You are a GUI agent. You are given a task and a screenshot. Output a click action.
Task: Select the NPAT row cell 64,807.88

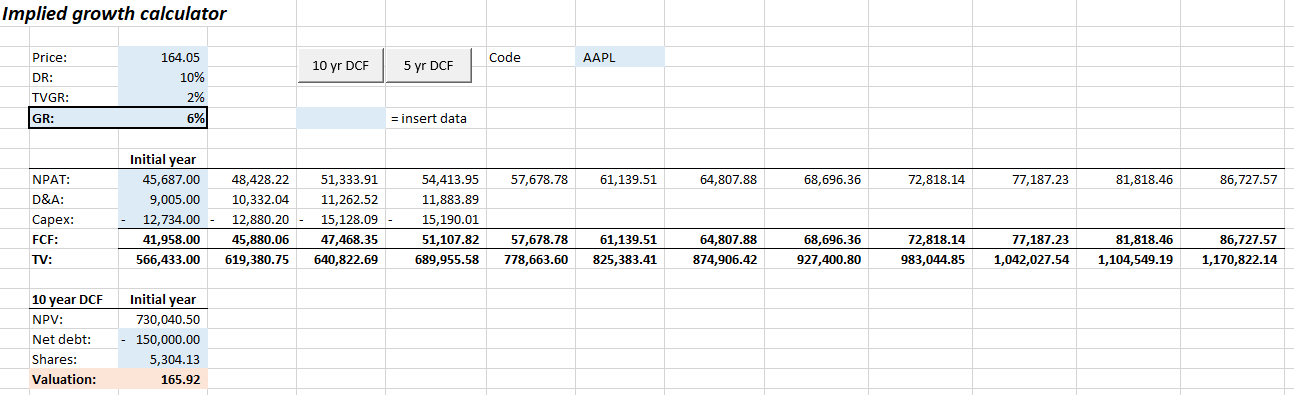click(x=714, y=180)
